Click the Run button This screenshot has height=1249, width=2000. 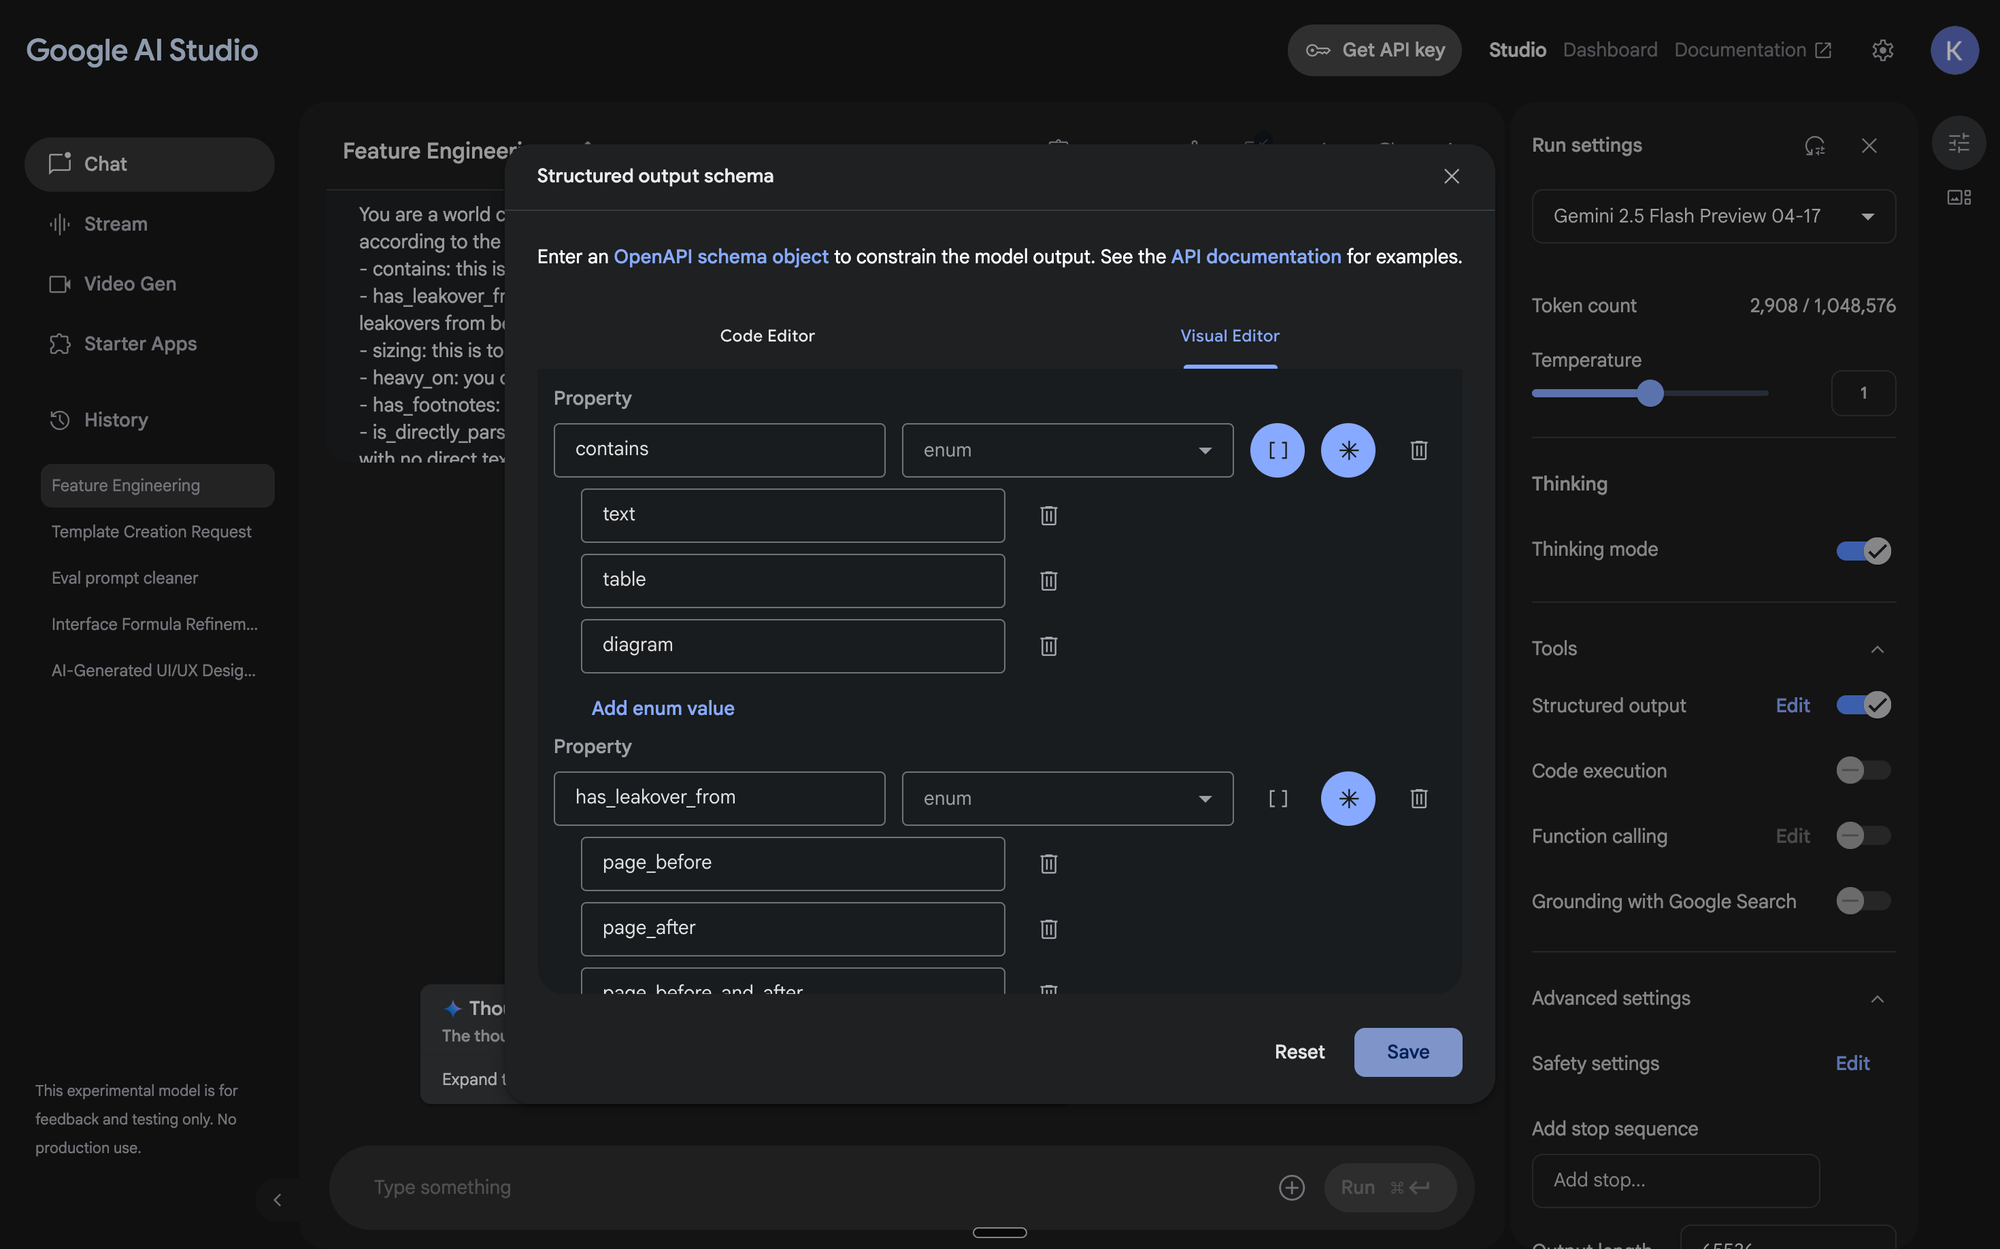pos(1389,1187)
